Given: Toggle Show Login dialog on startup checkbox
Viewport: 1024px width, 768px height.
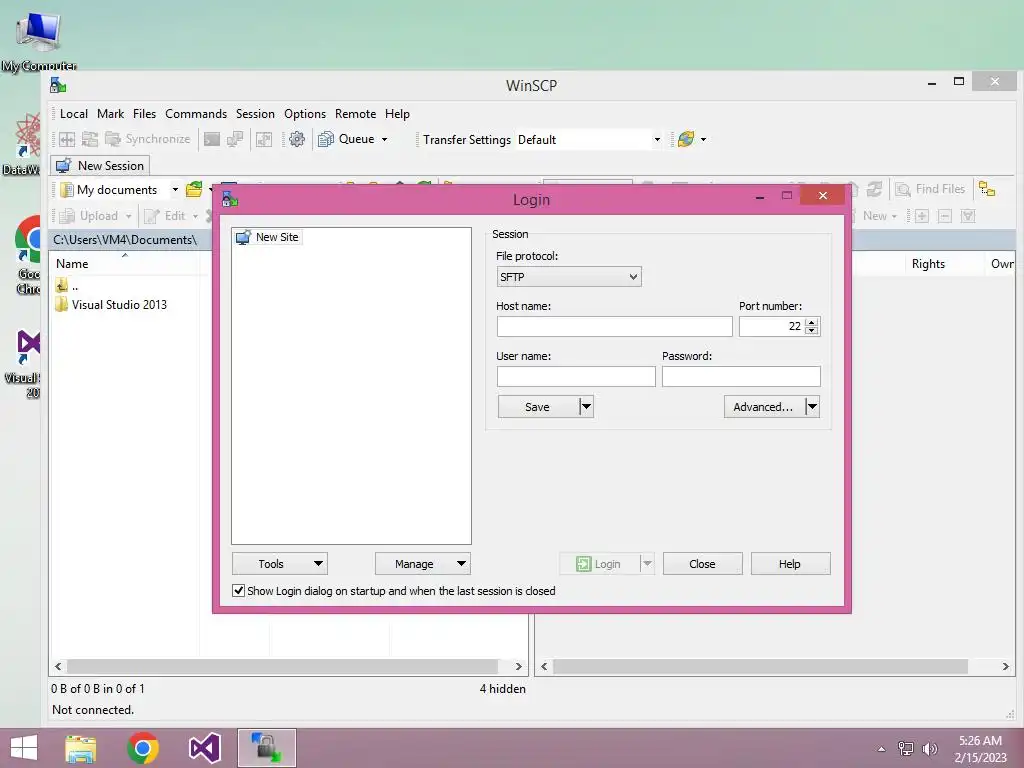Looking at the screenshot, I should click(238, 591).
